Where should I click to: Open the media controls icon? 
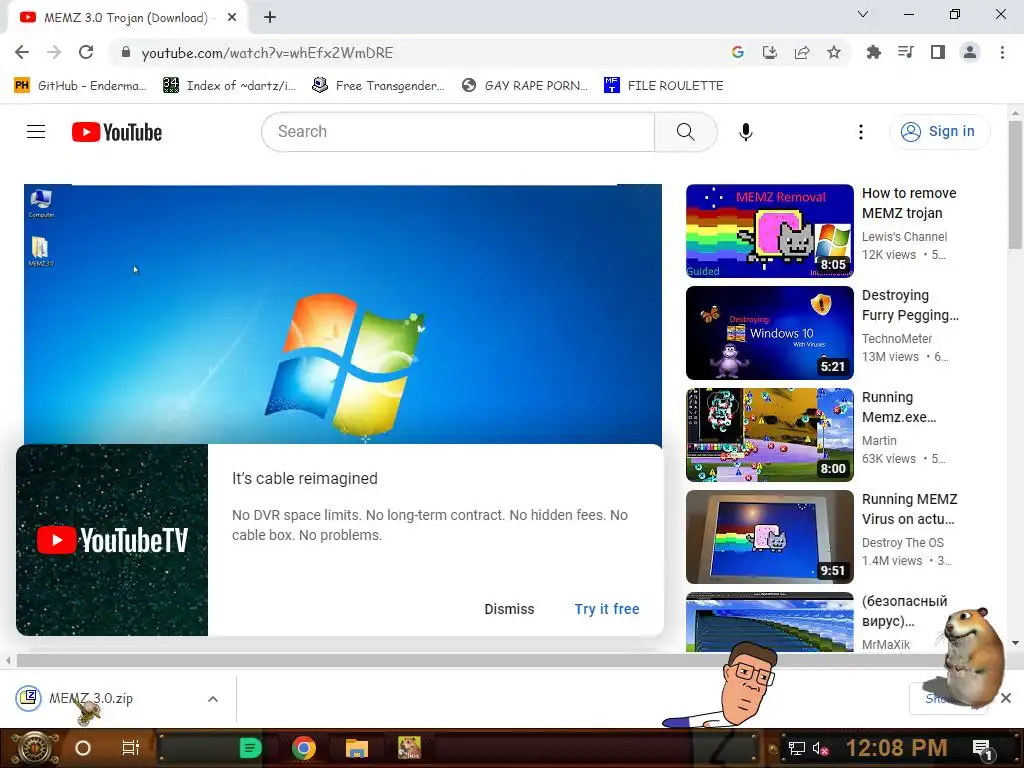click(906, 52)
